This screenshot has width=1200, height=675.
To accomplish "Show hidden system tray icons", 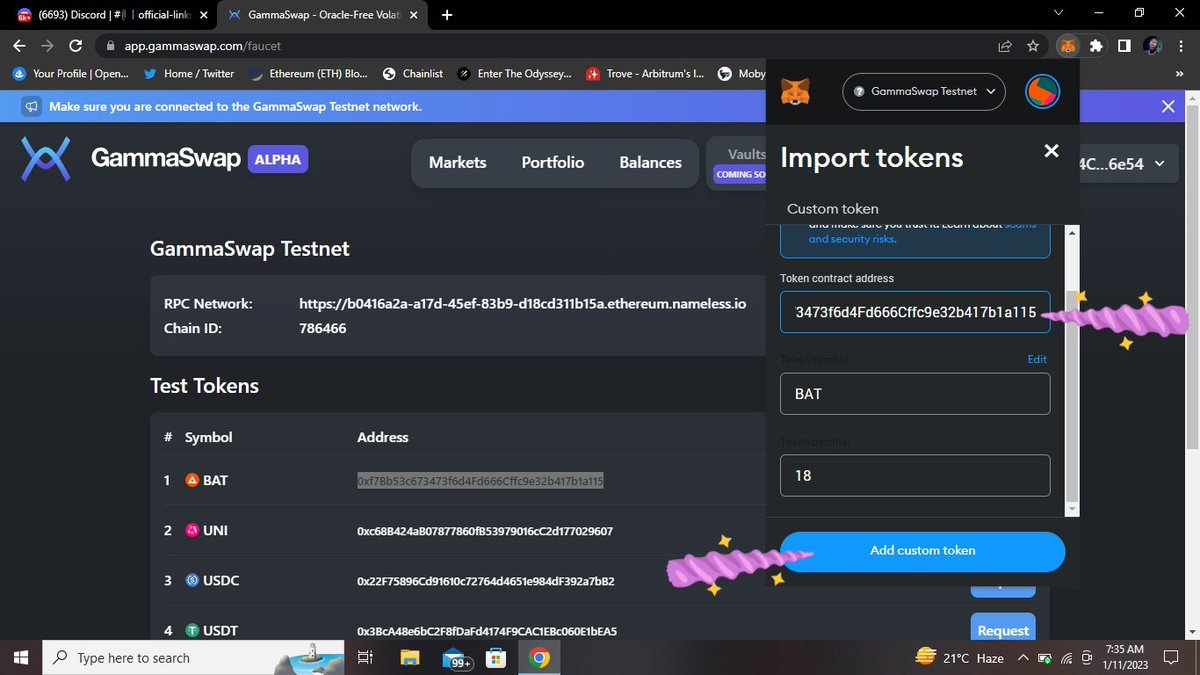I will (1022, 658).
